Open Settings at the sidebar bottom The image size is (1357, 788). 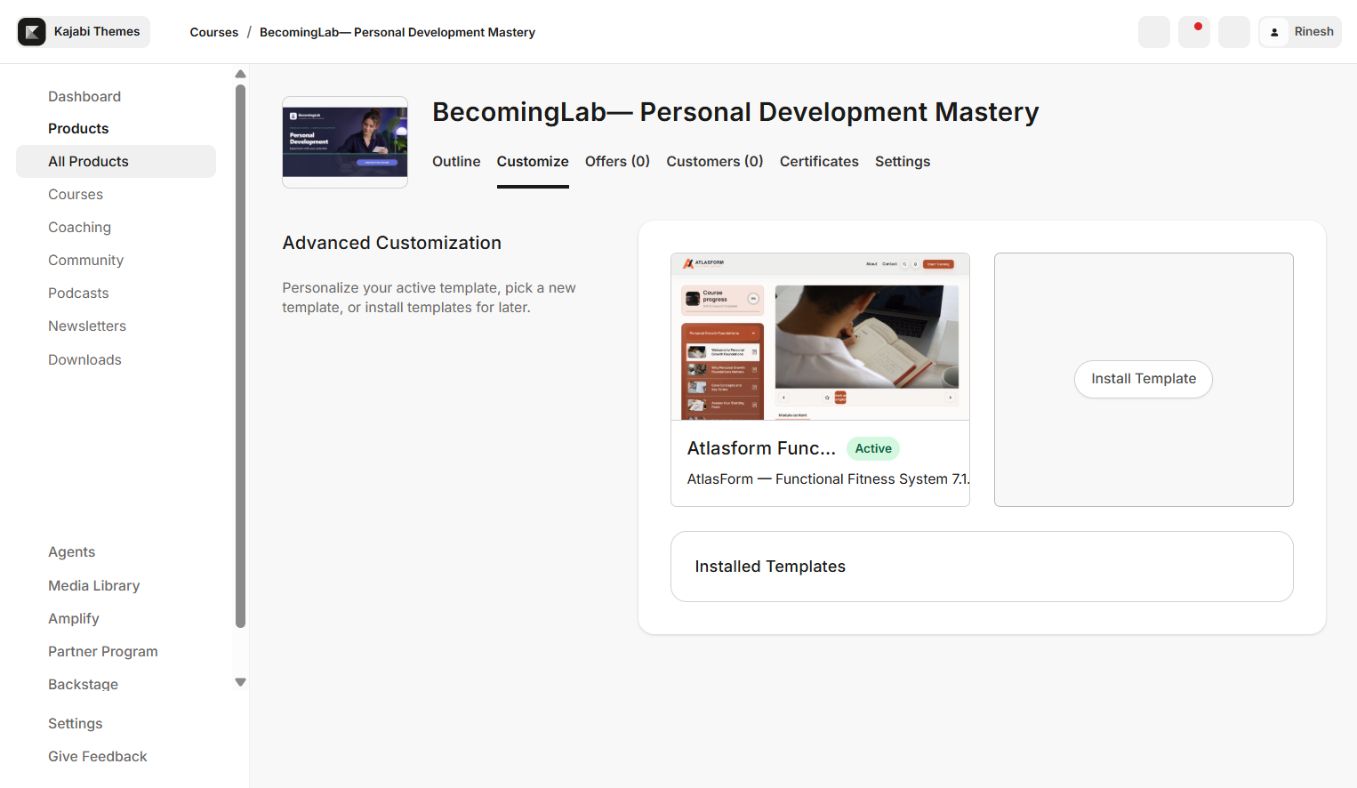pos(75,723)
